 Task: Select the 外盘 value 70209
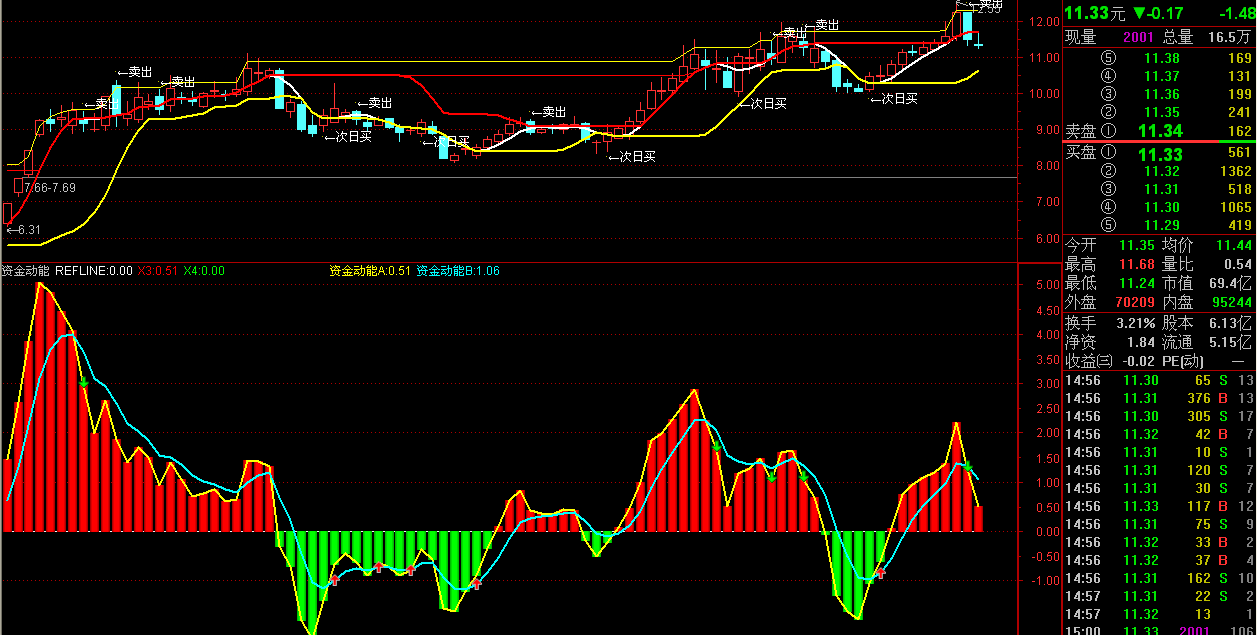1134,302
